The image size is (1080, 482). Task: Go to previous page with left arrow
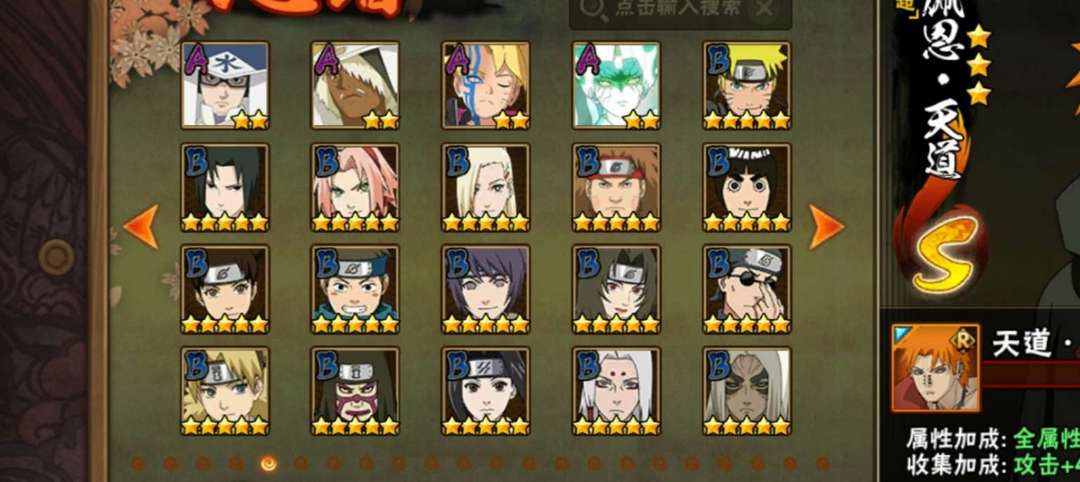(x=141, y=227)
